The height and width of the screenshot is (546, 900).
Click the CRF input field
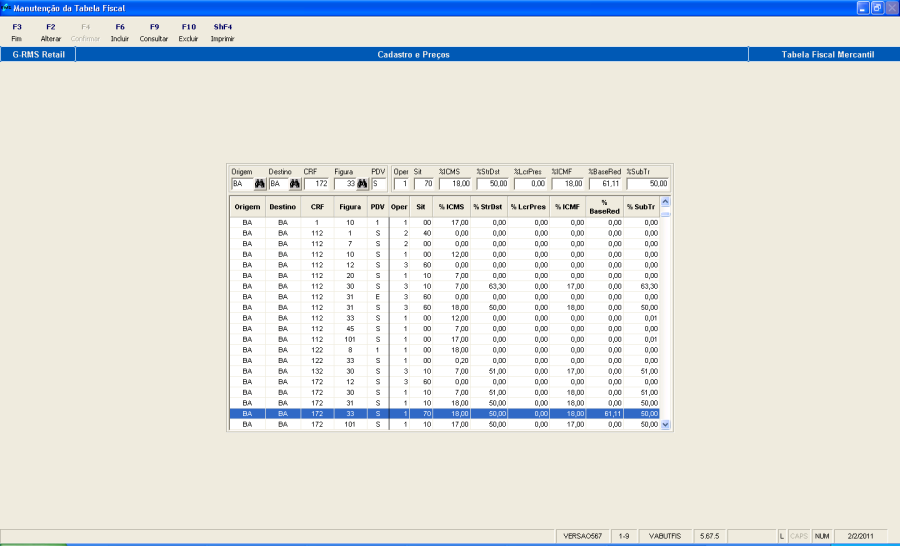[x=316, y=184]
